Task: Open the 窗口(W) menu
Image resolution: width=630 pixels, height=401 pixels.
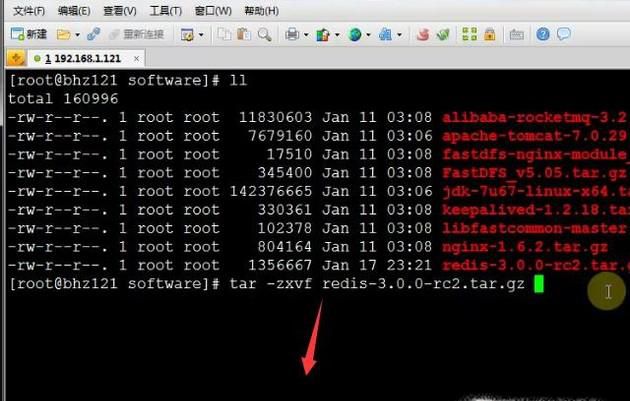Action: 213,11
